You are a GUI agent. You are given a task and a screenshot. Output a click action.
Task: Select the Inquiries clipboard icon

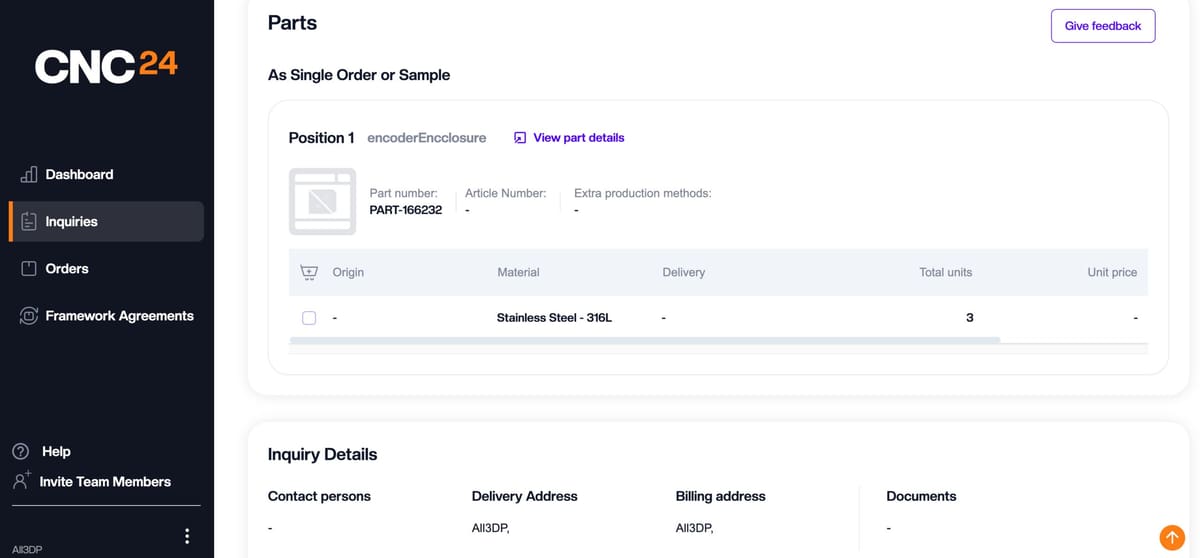[x=29, y=221]
